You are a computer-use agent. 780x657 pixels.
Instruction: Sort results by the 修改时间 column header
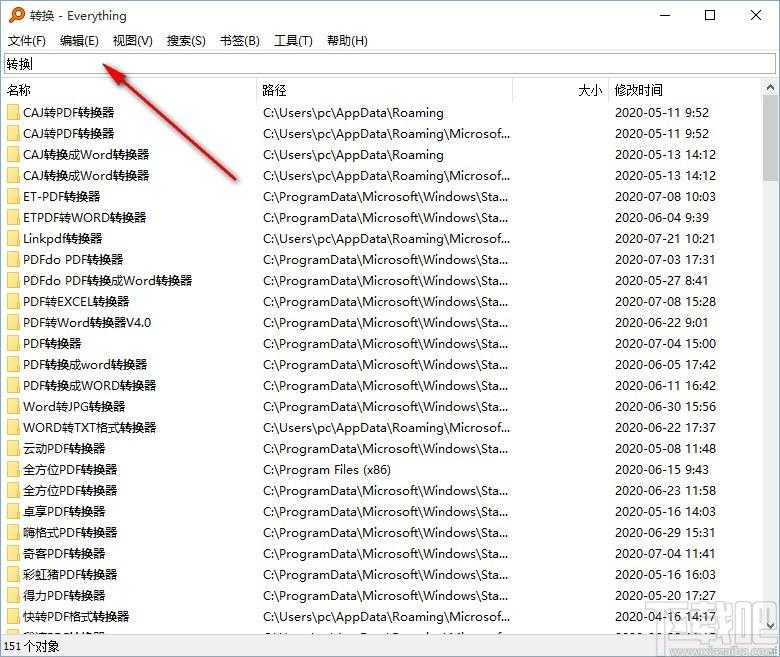684,90
